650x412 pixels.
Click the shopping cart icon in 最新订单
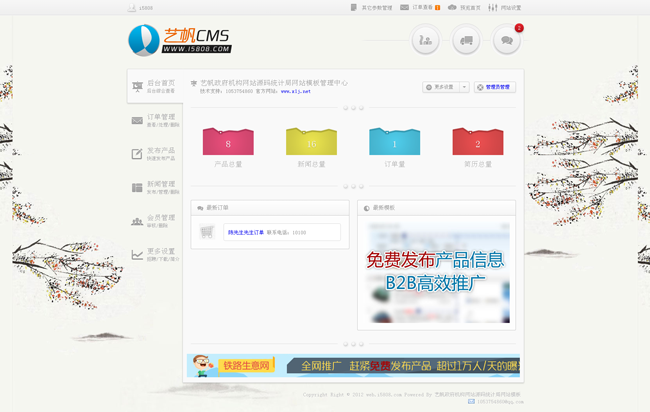[x=207, y=232]
